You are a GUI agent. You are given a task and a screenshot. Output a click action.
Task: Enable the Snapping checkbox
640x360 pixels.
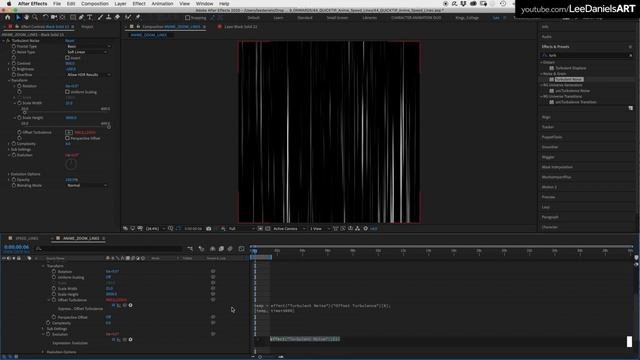pyautogui.click(x=187, y=18)
